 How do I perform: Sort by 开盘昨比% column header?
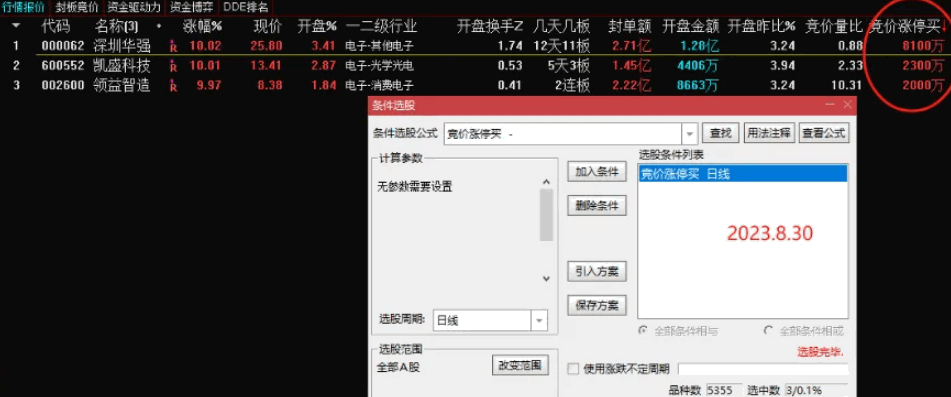point(761,26)
